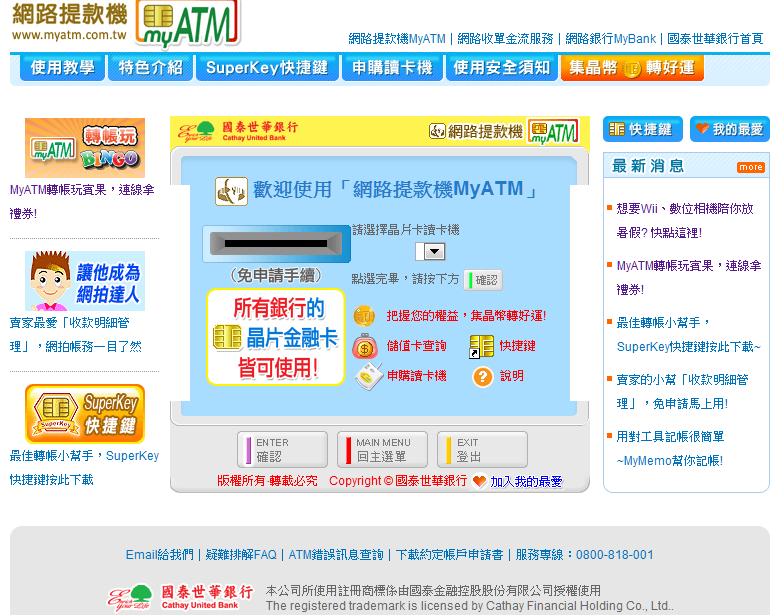Click the green 確認 button next to 請按下方
The image size is (779, 615).
pos(483,280)
